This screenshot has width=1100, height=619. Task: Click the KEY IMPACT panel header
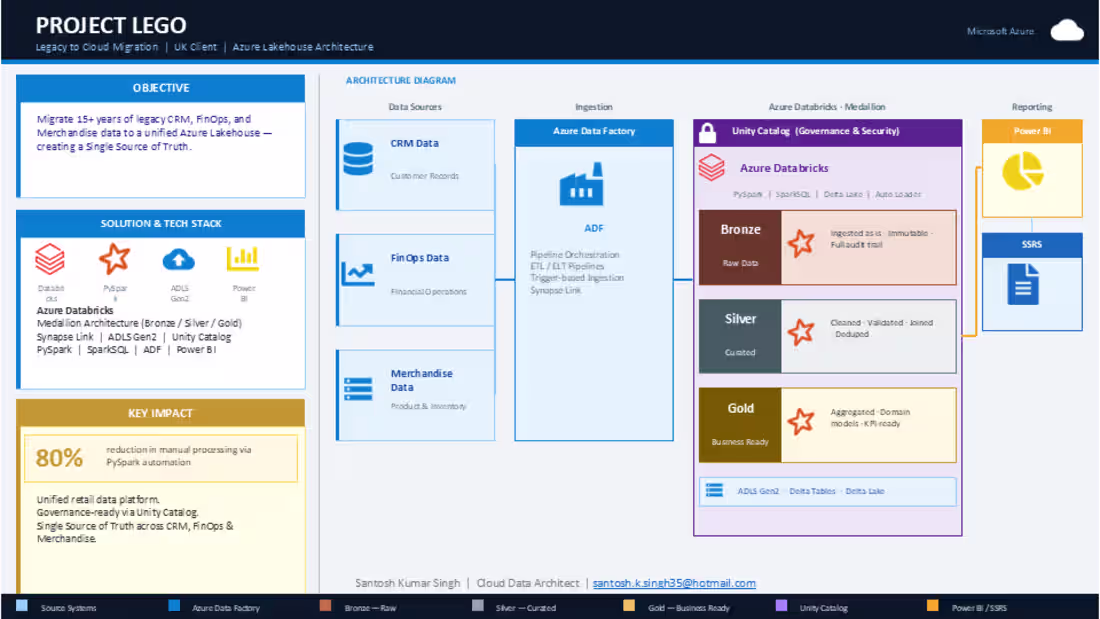point(161,413)
